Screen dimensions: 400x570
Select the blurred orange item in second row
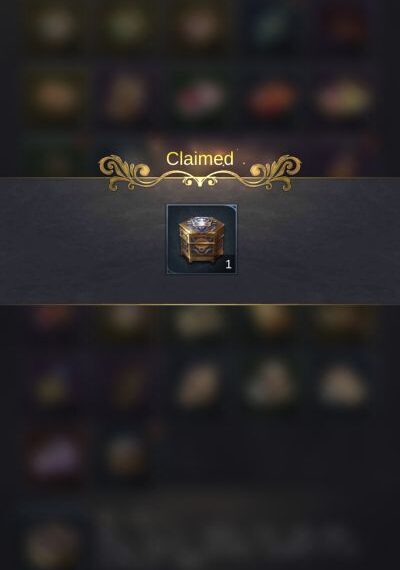point(56,95)
